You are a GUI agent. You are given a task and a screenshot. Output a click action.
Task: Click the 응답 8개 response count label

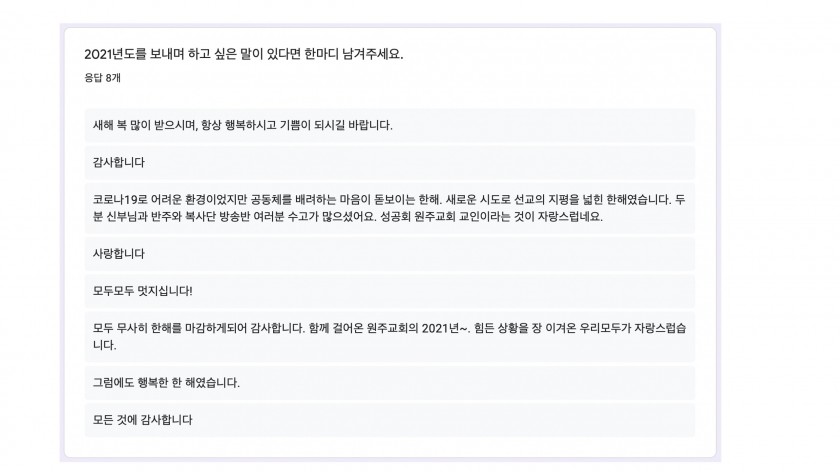point(102,78)
